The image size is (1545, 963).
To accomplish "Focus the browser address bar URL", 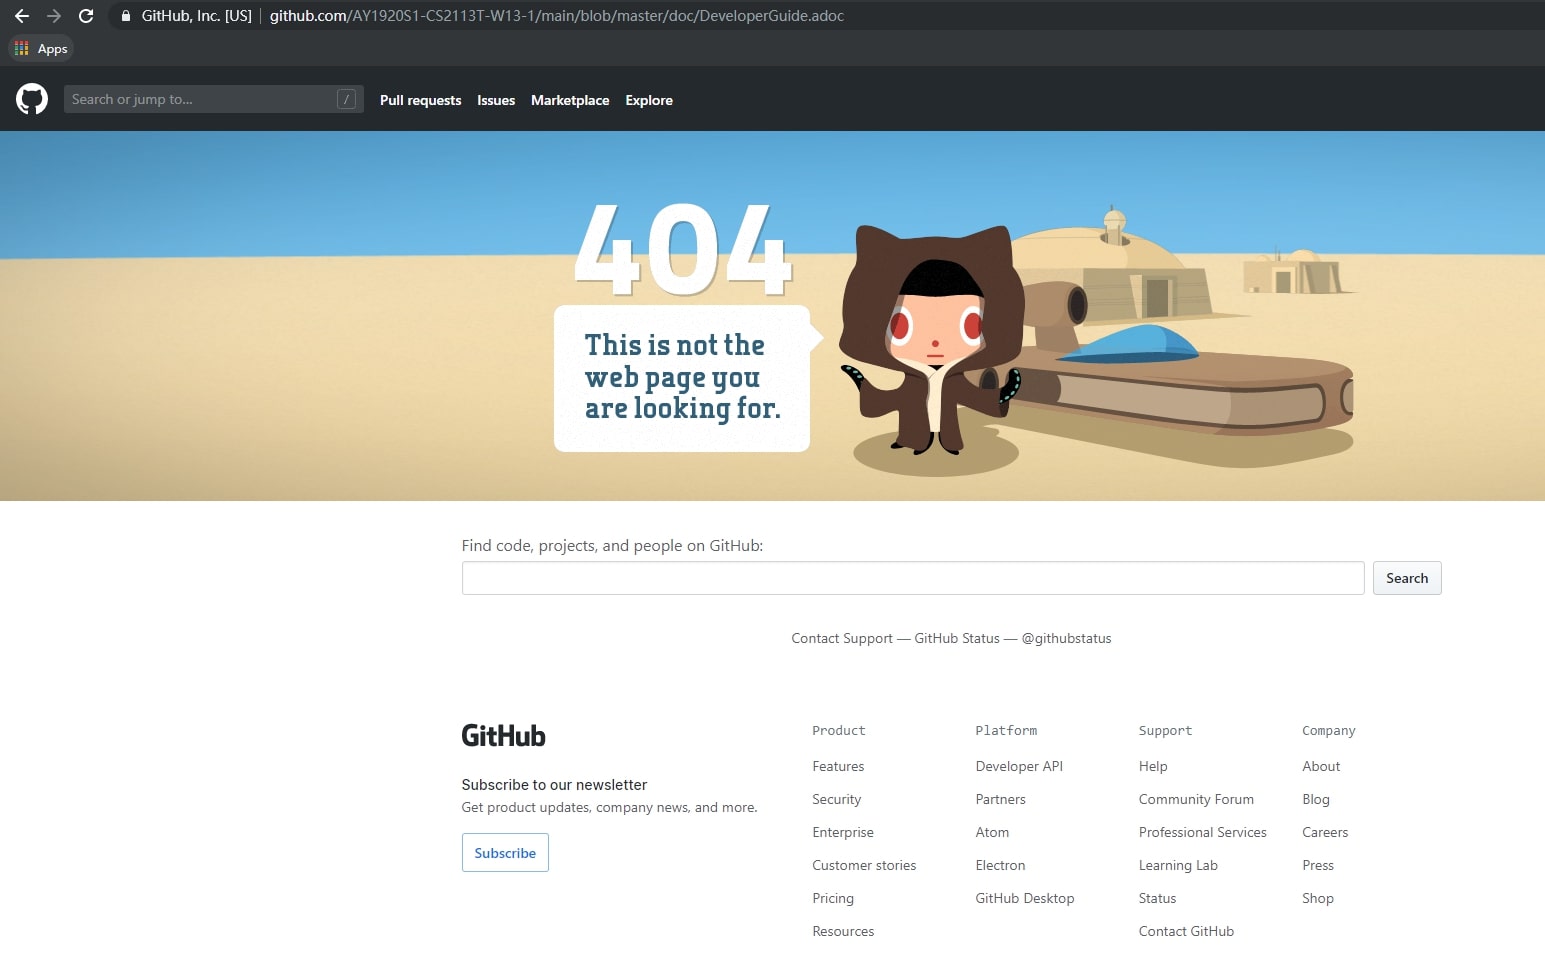I will [x=556, y=16].
